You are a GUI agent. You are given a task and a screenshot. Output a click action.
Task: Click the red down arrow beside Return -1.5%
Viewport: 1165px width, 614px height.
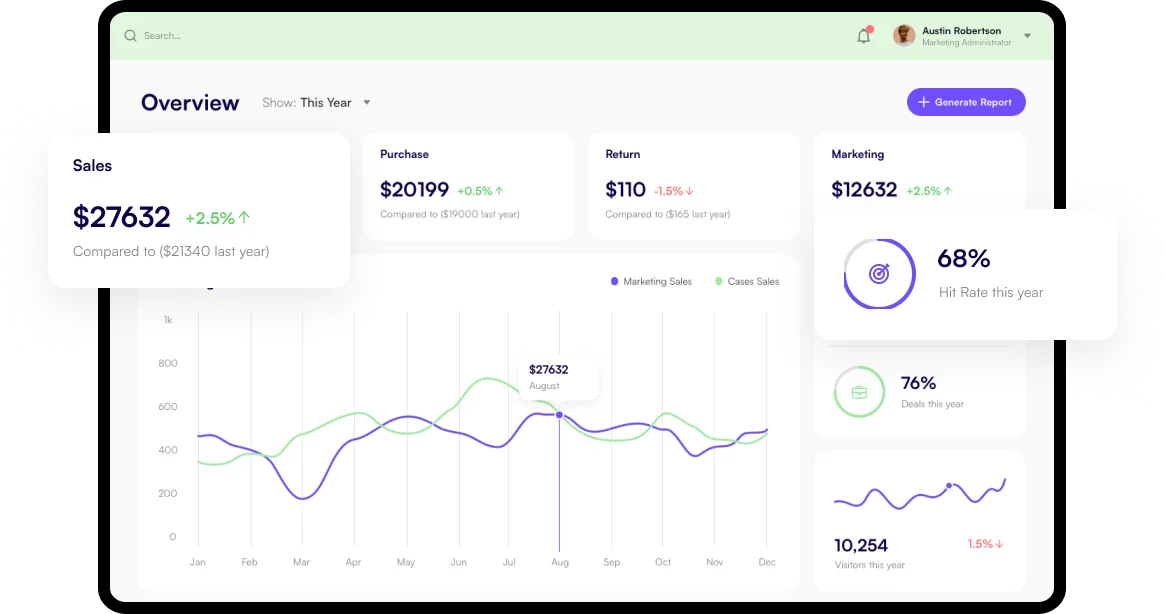tap(690, 191)
